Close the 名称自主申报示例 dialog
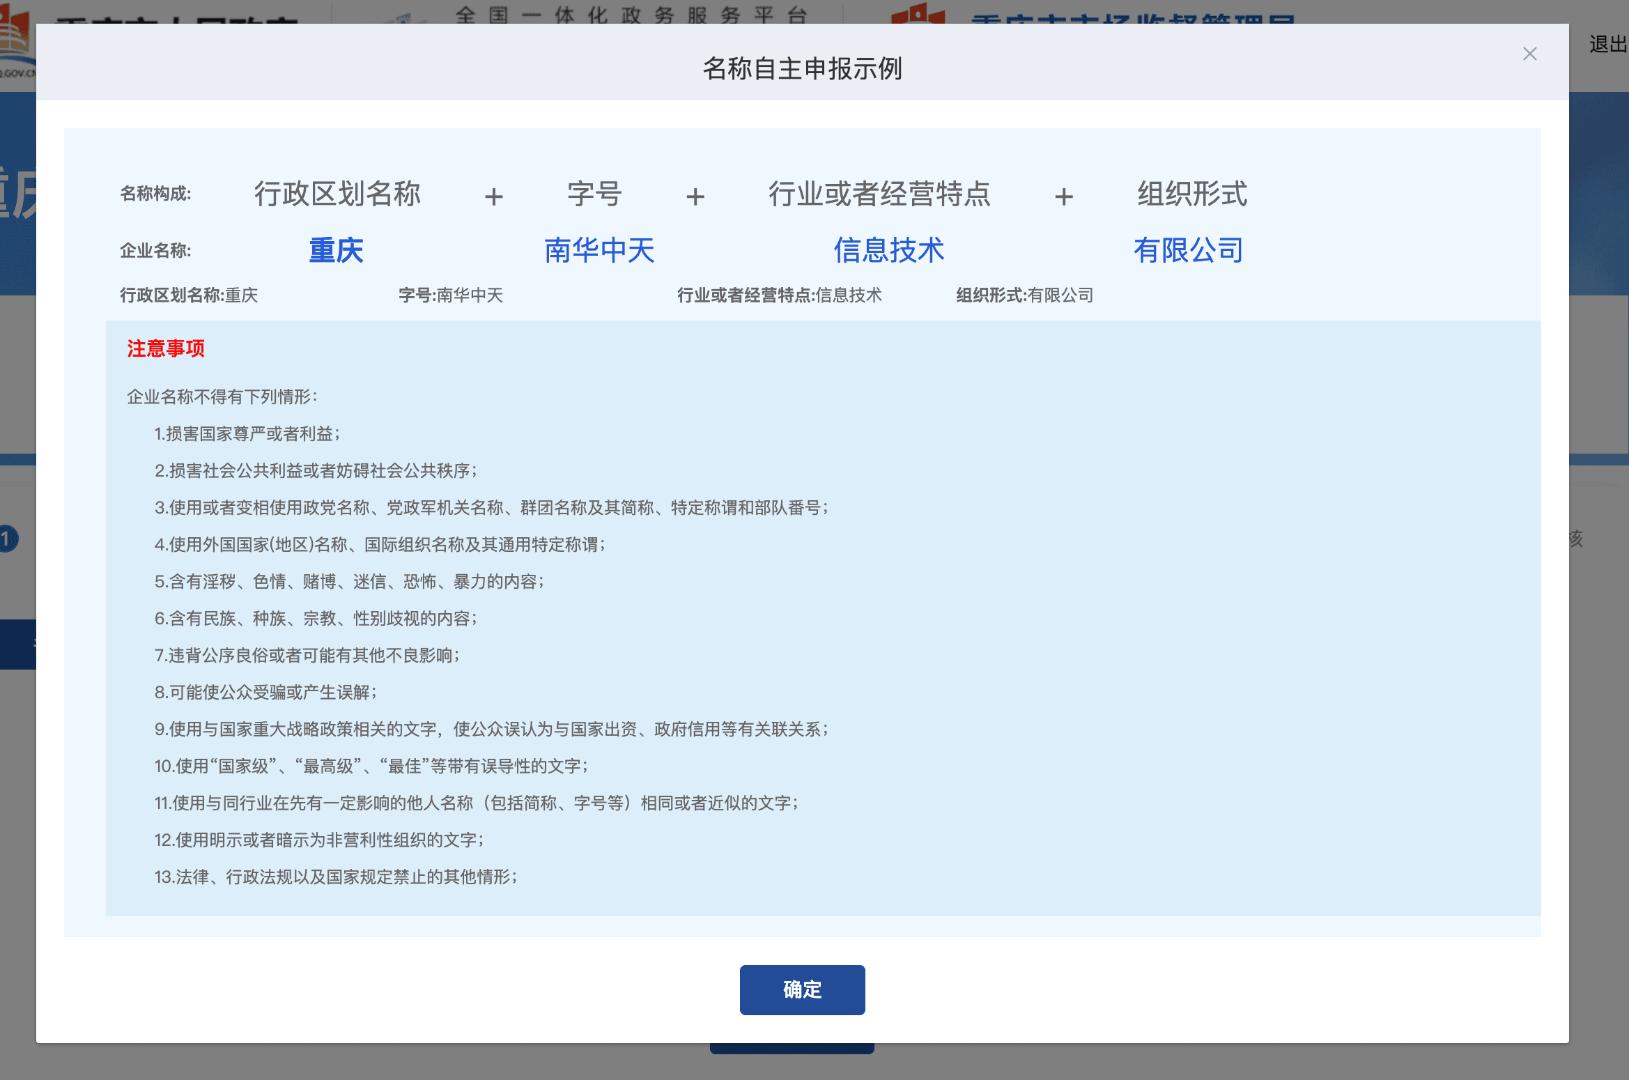This screenshot has width=1629, height=1080. click(1529, 54)
